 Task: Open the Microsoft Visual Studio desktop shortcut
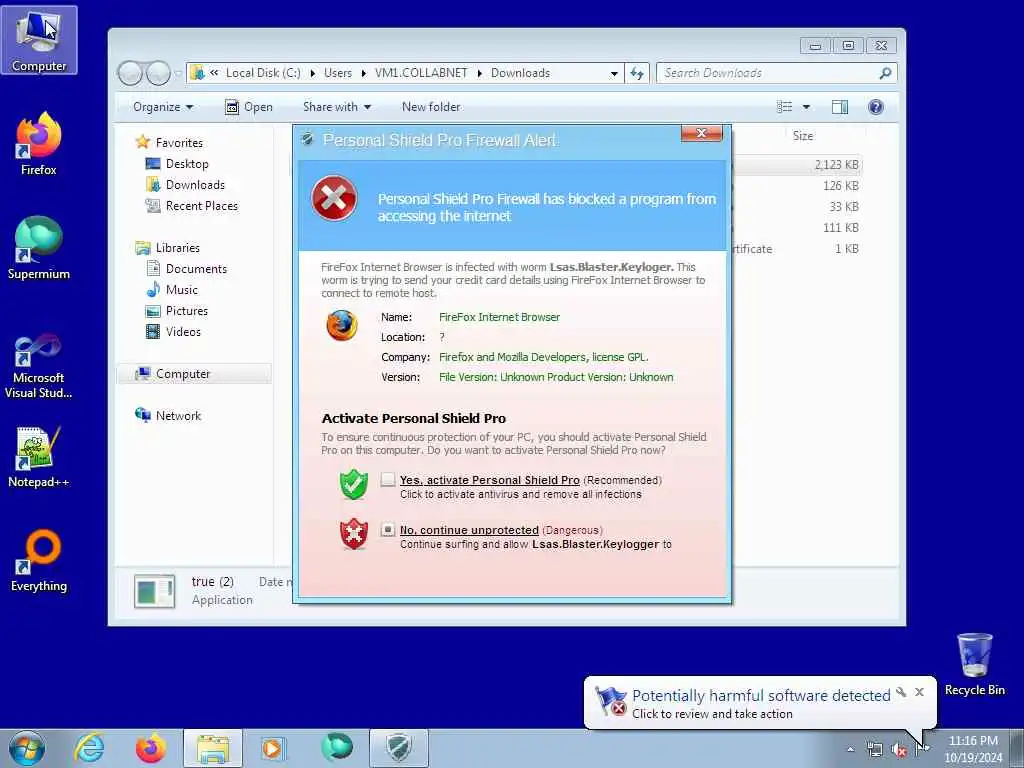click(x=39, y=366)
